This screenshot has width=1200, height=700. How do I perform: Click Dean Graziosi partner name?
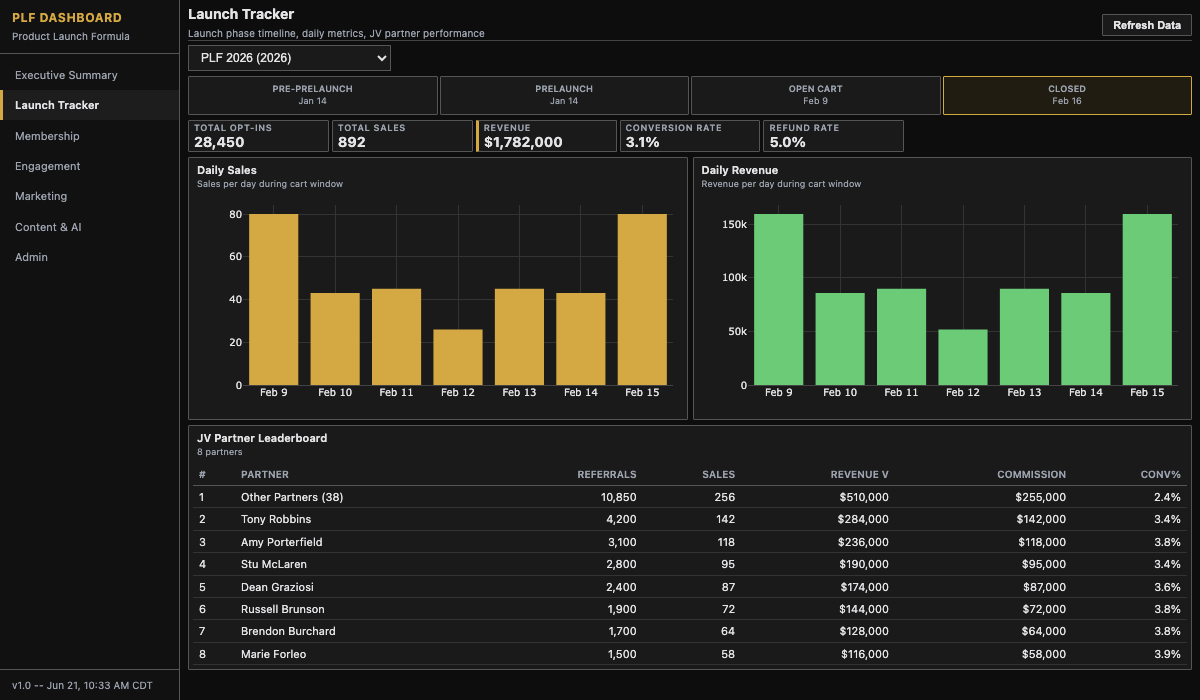(x=276, y=587)
